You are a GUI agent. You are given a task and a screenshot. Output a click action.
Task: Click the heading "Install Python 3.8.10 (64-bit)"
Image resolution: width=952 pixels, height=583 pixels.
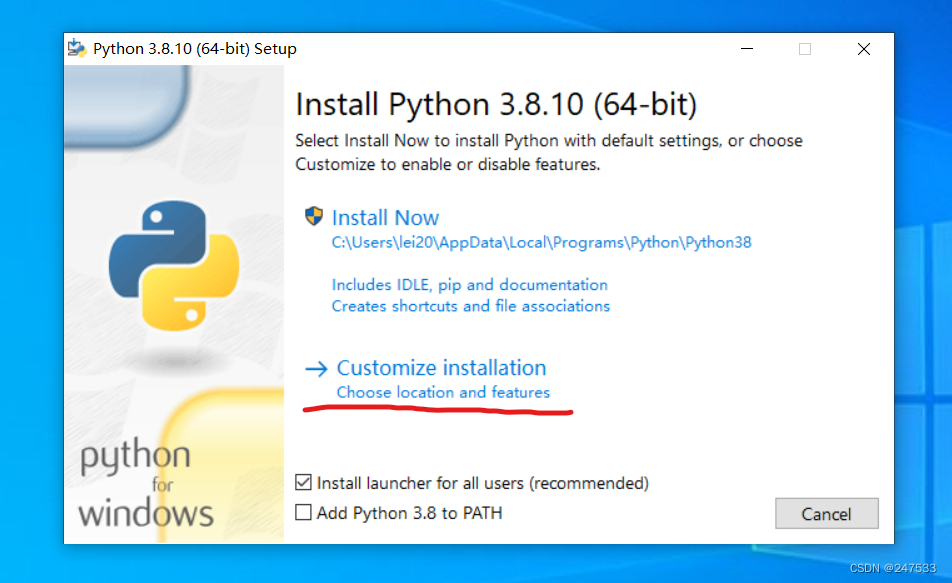point(496,104)
